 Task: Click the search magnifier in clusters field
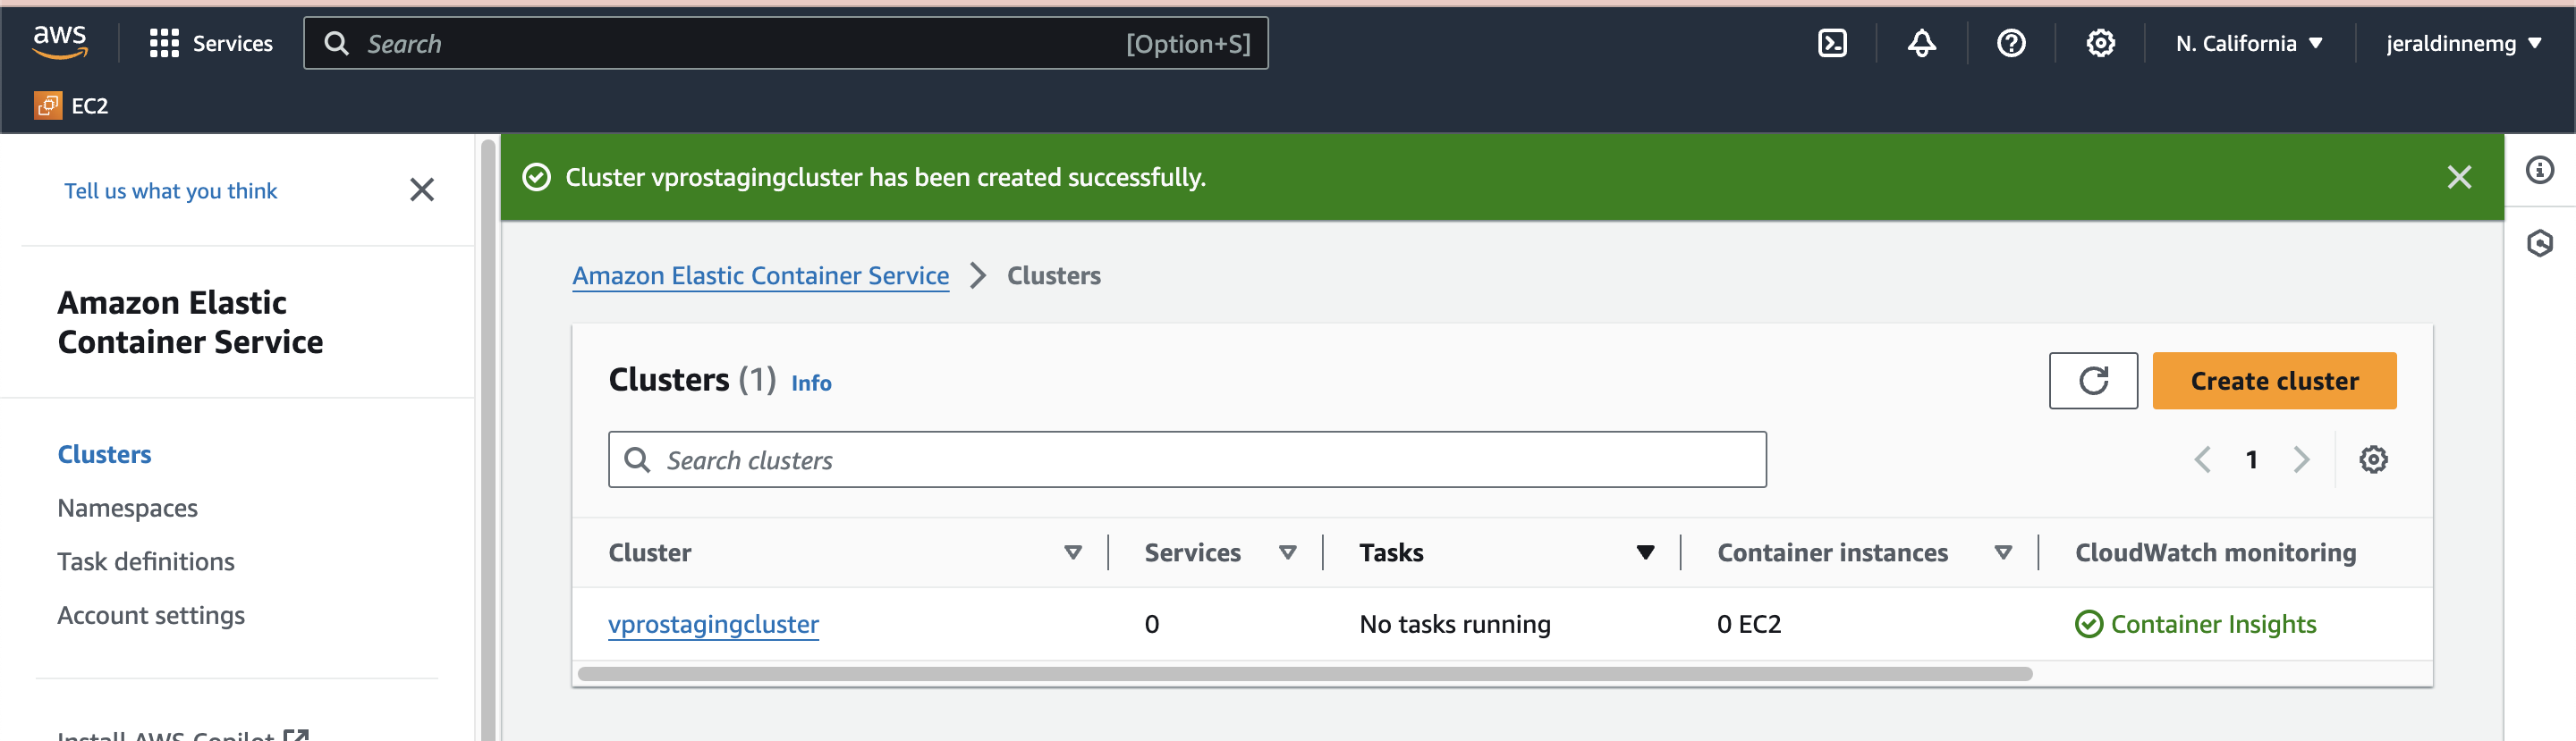637,460
